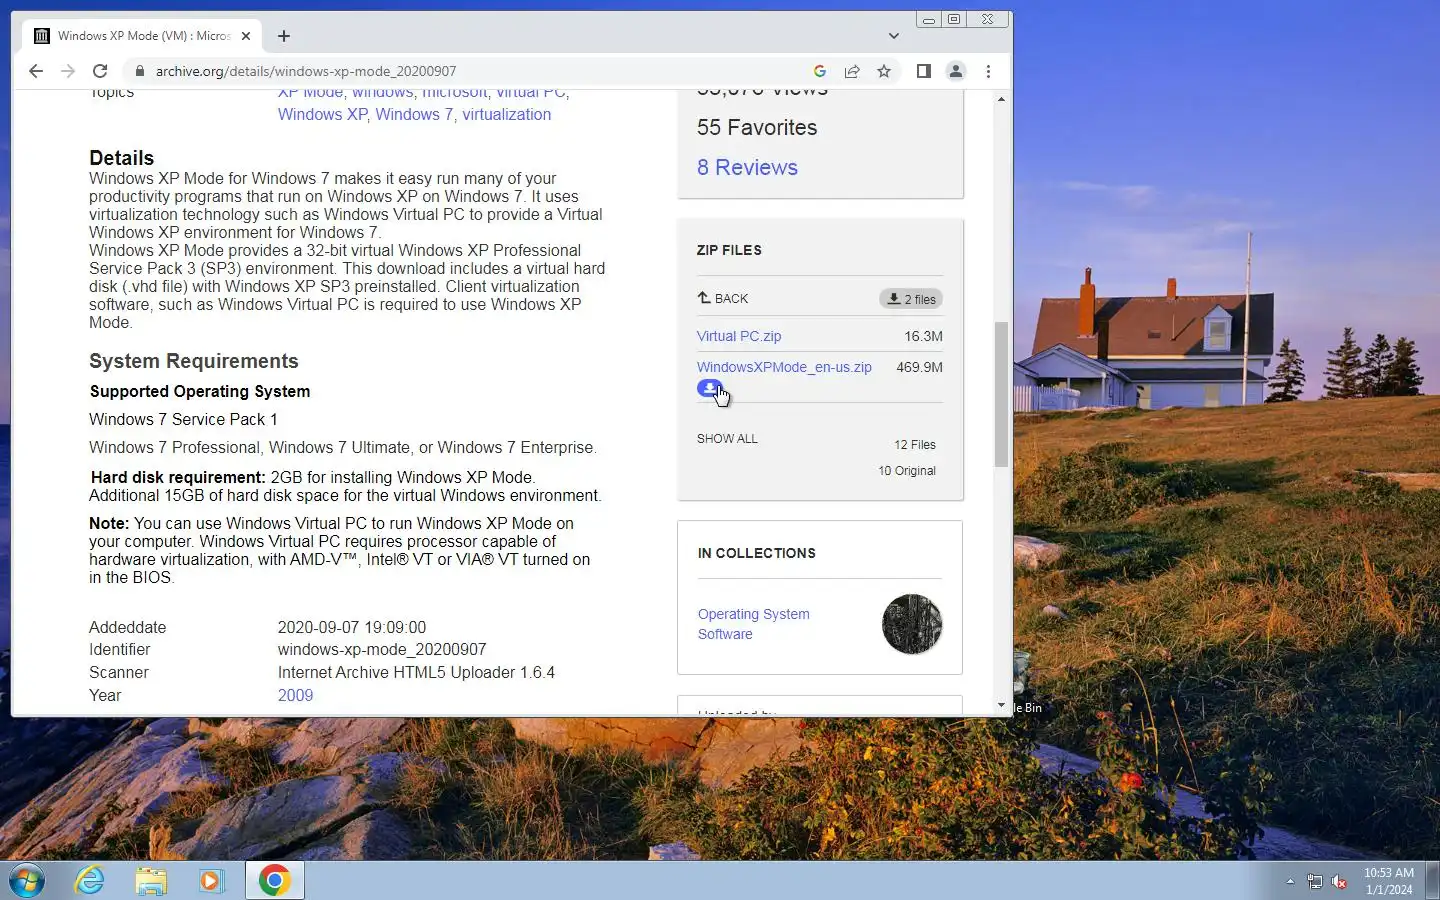Click the browser forward arrow
Image resolution: width=1440 pixels, height=900 pixels.
68,71
